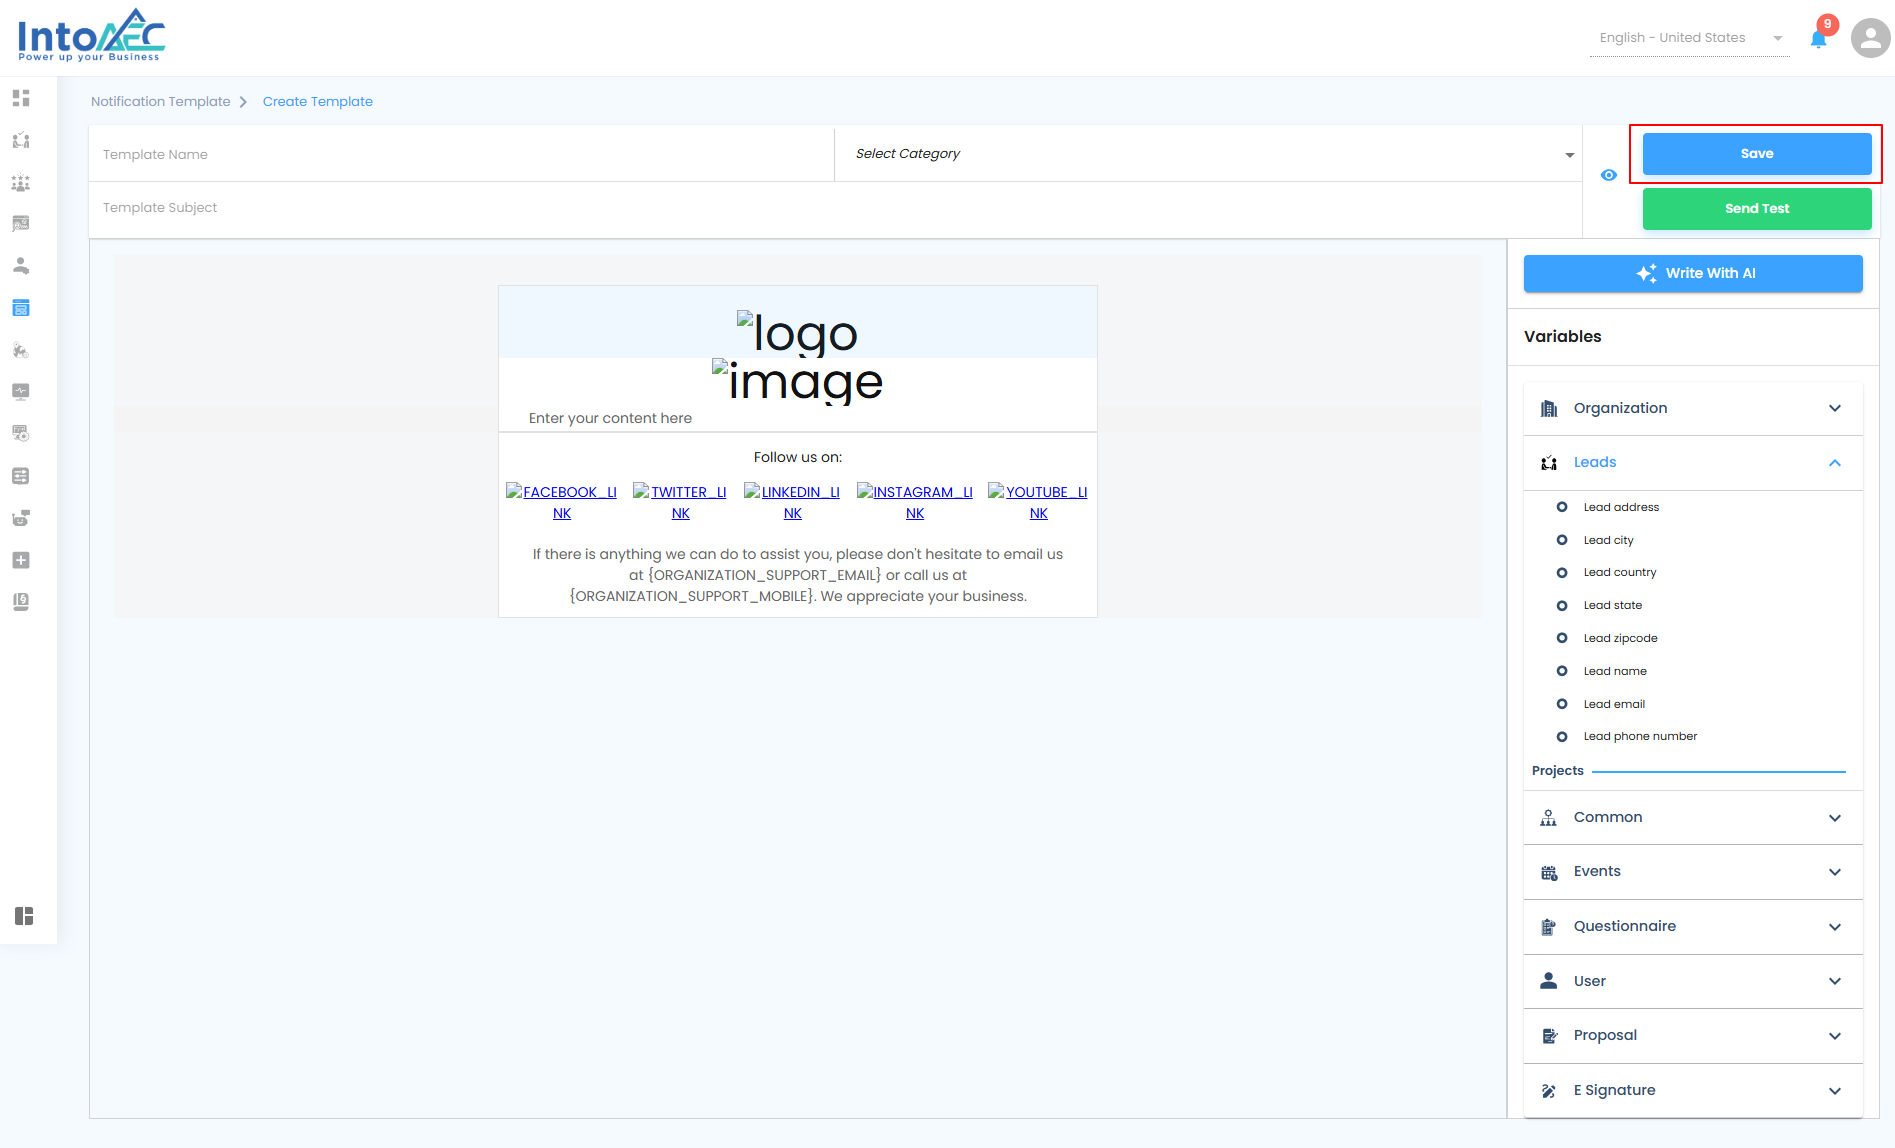Go to Notification Template breadcrumb
Screen dimensions: 1895x1148
pos(160,102)
